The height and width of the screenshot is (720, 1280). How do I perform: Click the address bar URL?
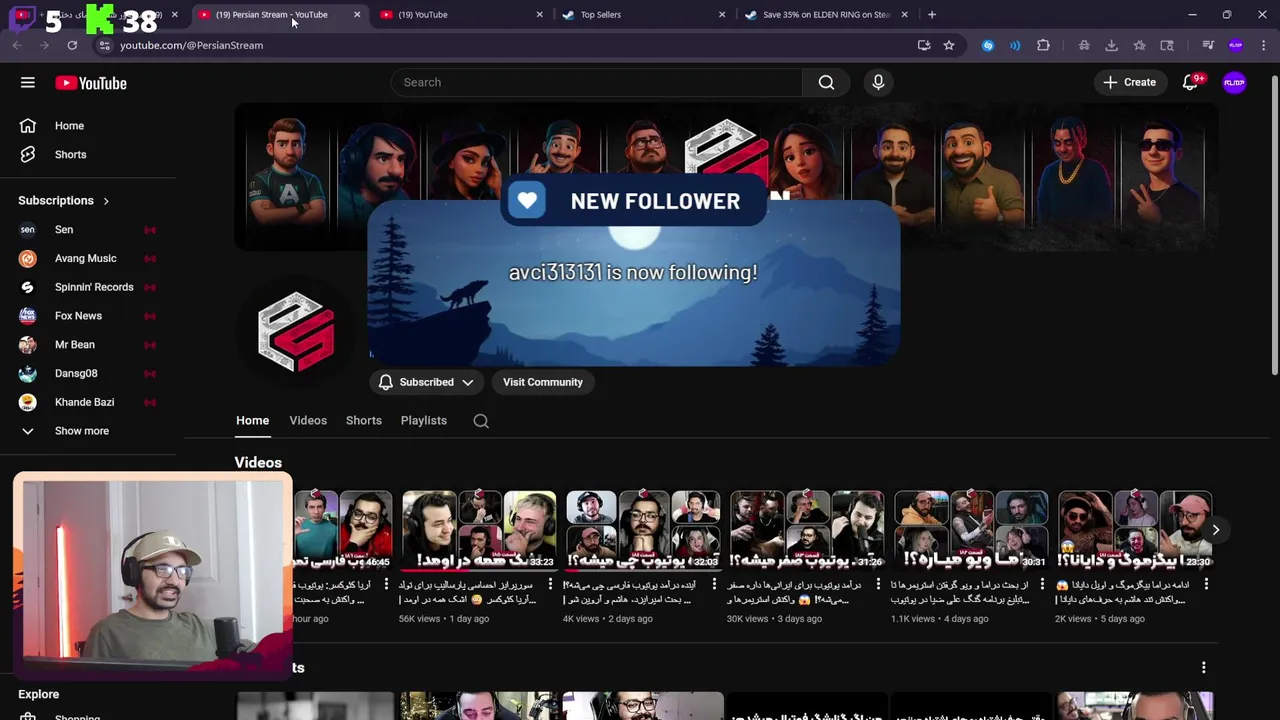pos(191,45)
